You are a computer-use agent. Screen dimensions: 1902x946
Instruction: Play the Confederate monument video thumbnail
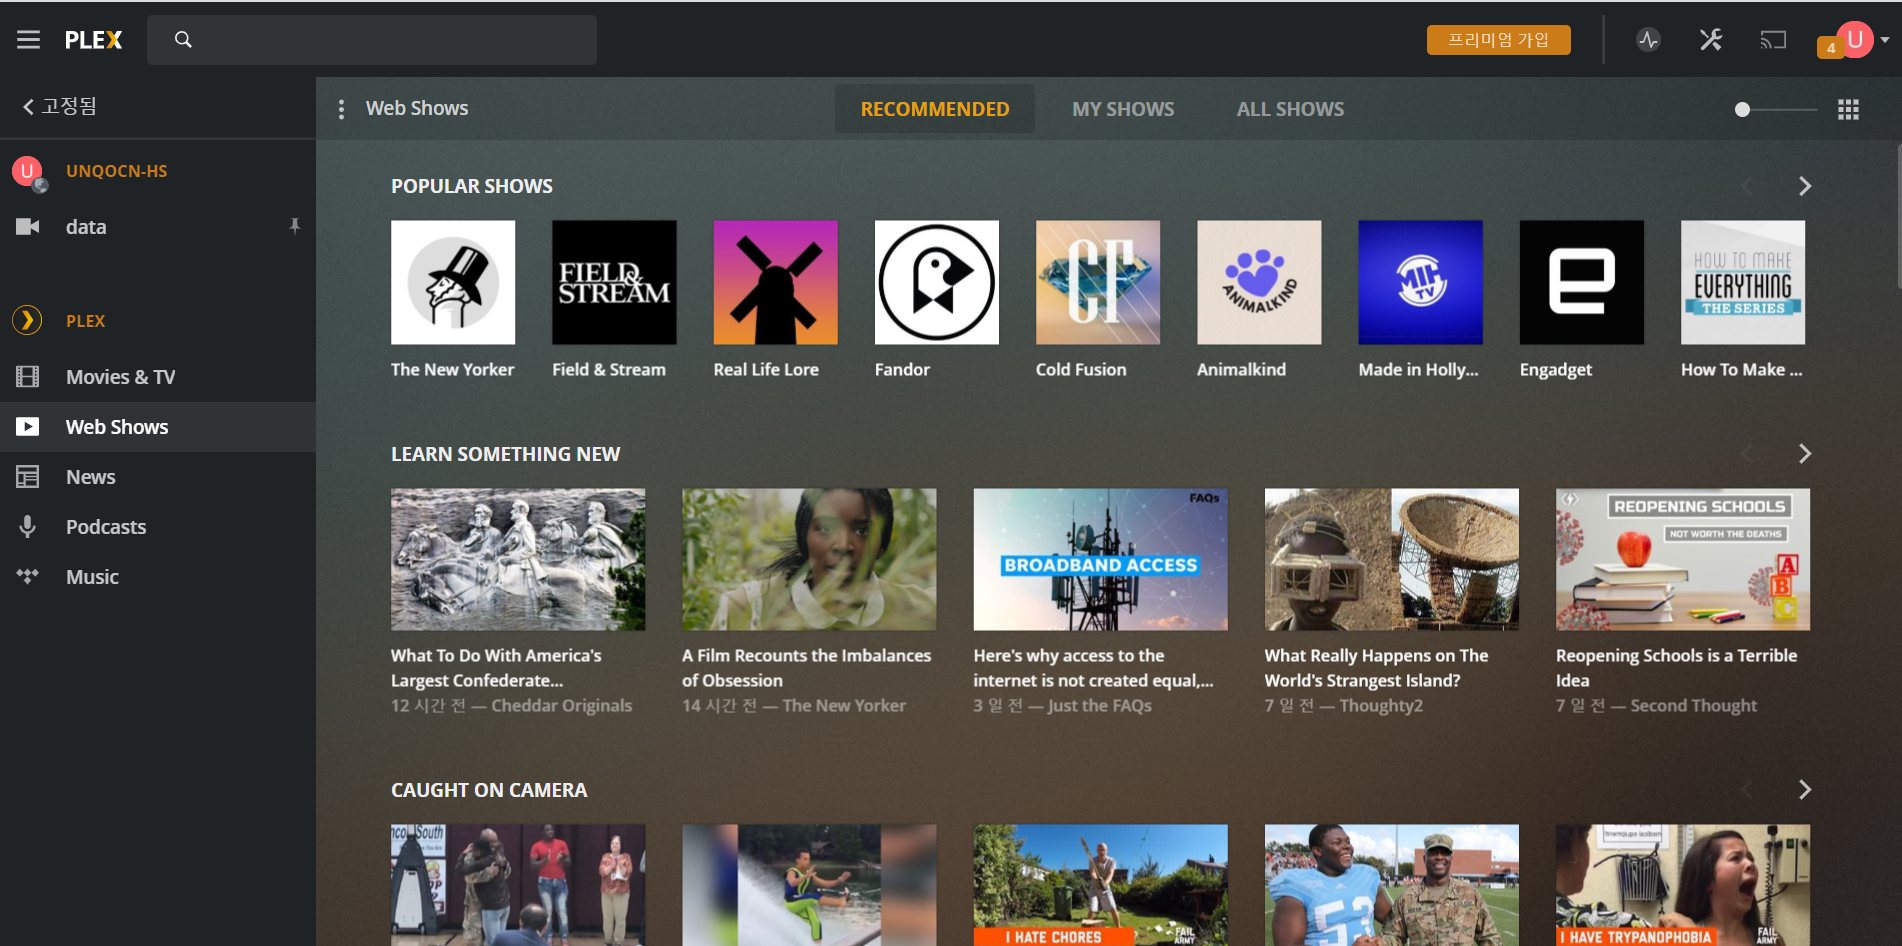[x=518, y=559]
